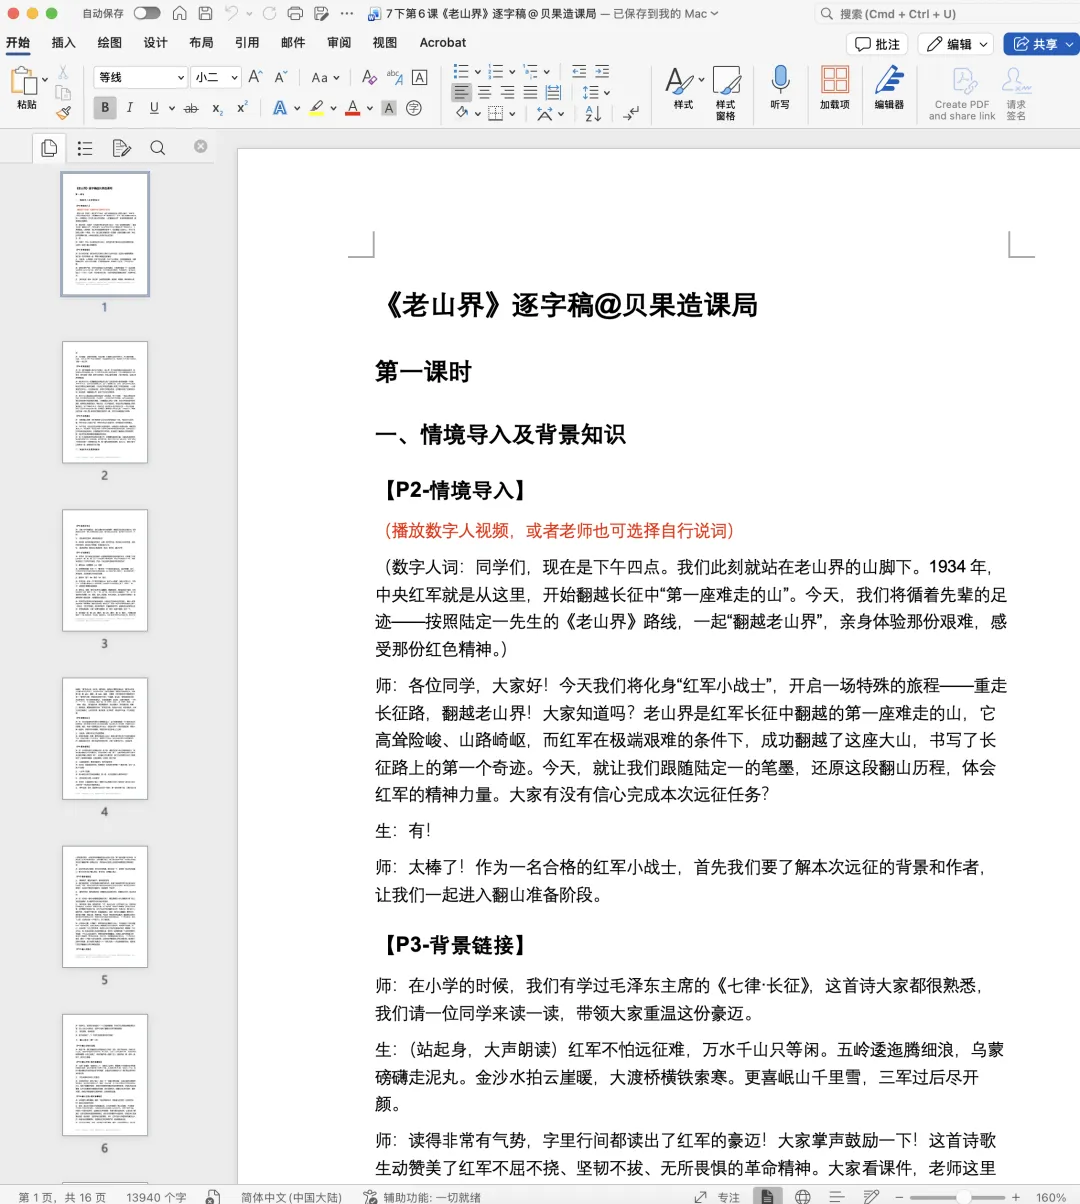Open the font name dropdown (等线)
This screenshot has width=1080, height=1204.
click(141, 77)
